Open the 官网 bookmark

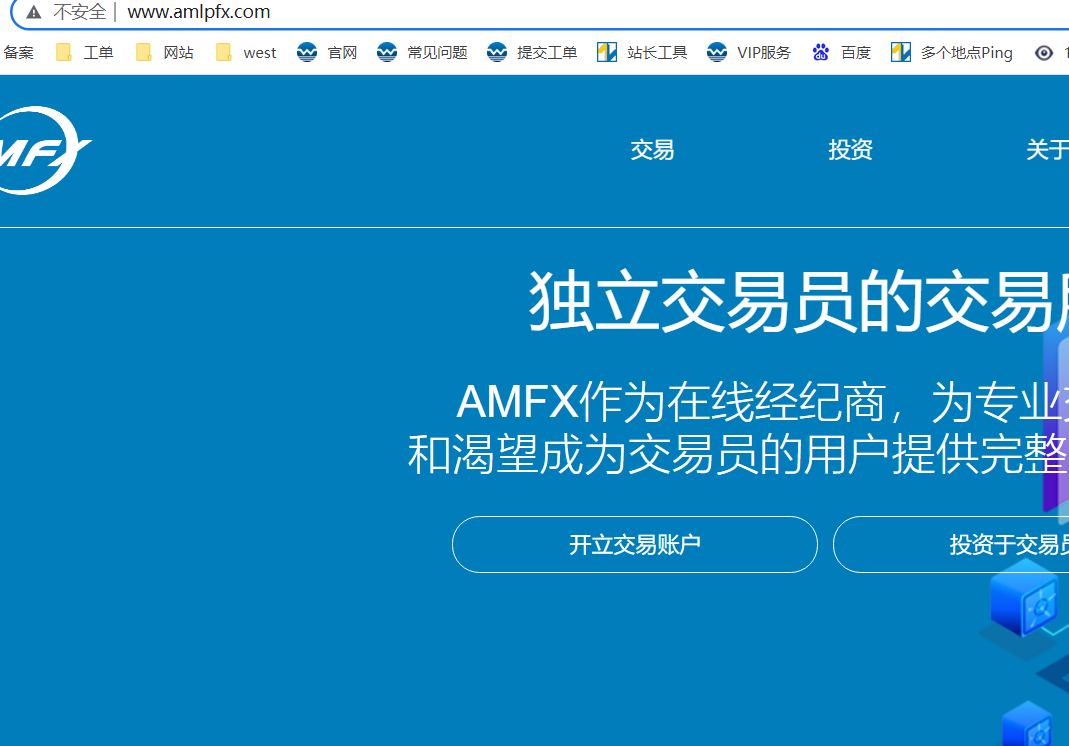(327, 53)
